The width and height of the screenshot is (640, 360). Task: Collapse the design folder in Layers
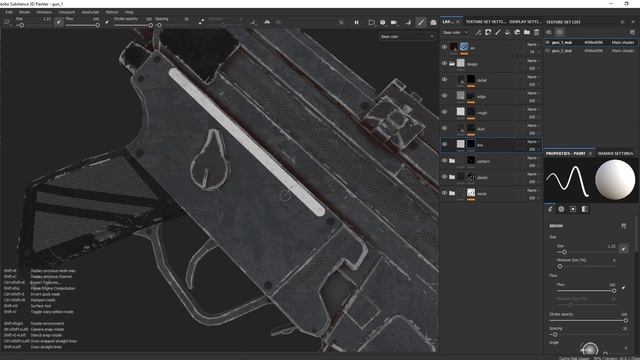[452, 64]
